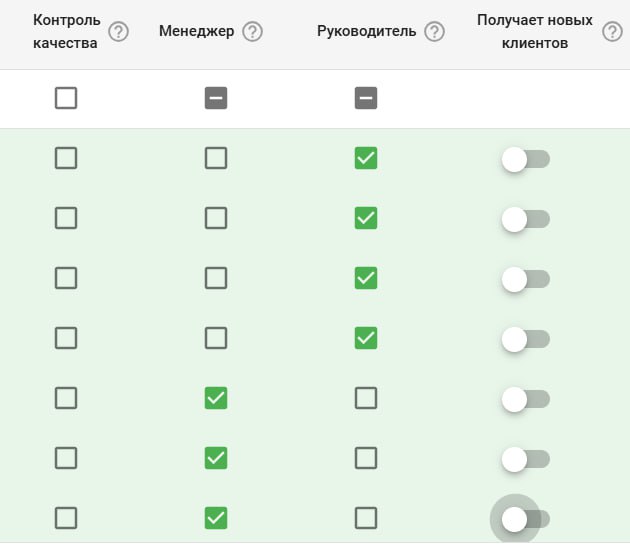
Task: Toggle the Менеджер select-all header checkbox
Action: click(x=216, y=98)
